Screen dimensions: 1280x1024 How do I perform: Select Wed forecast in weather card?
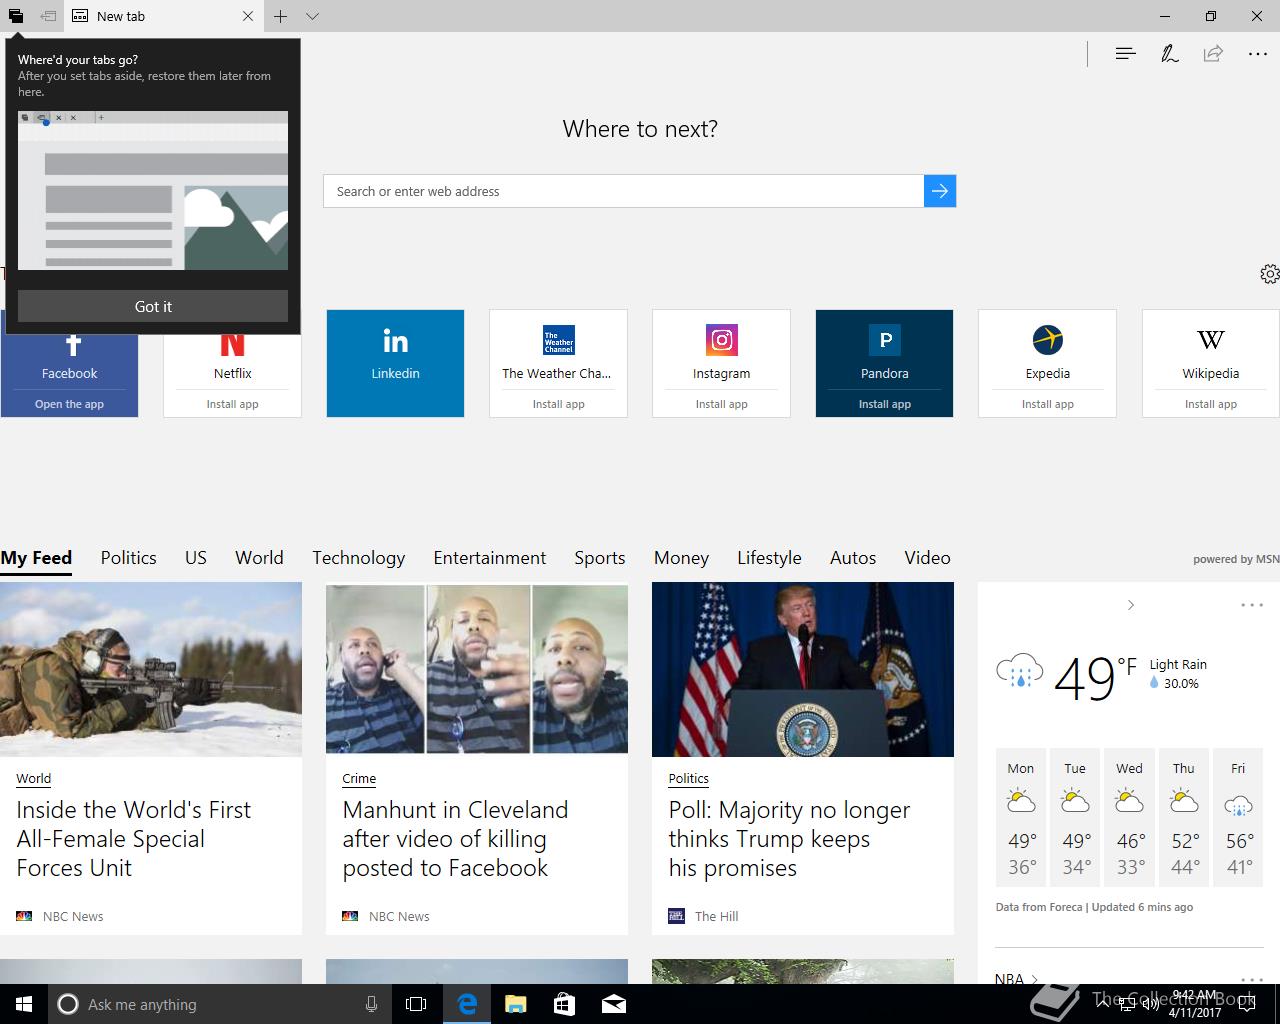tap(1129, 817)
